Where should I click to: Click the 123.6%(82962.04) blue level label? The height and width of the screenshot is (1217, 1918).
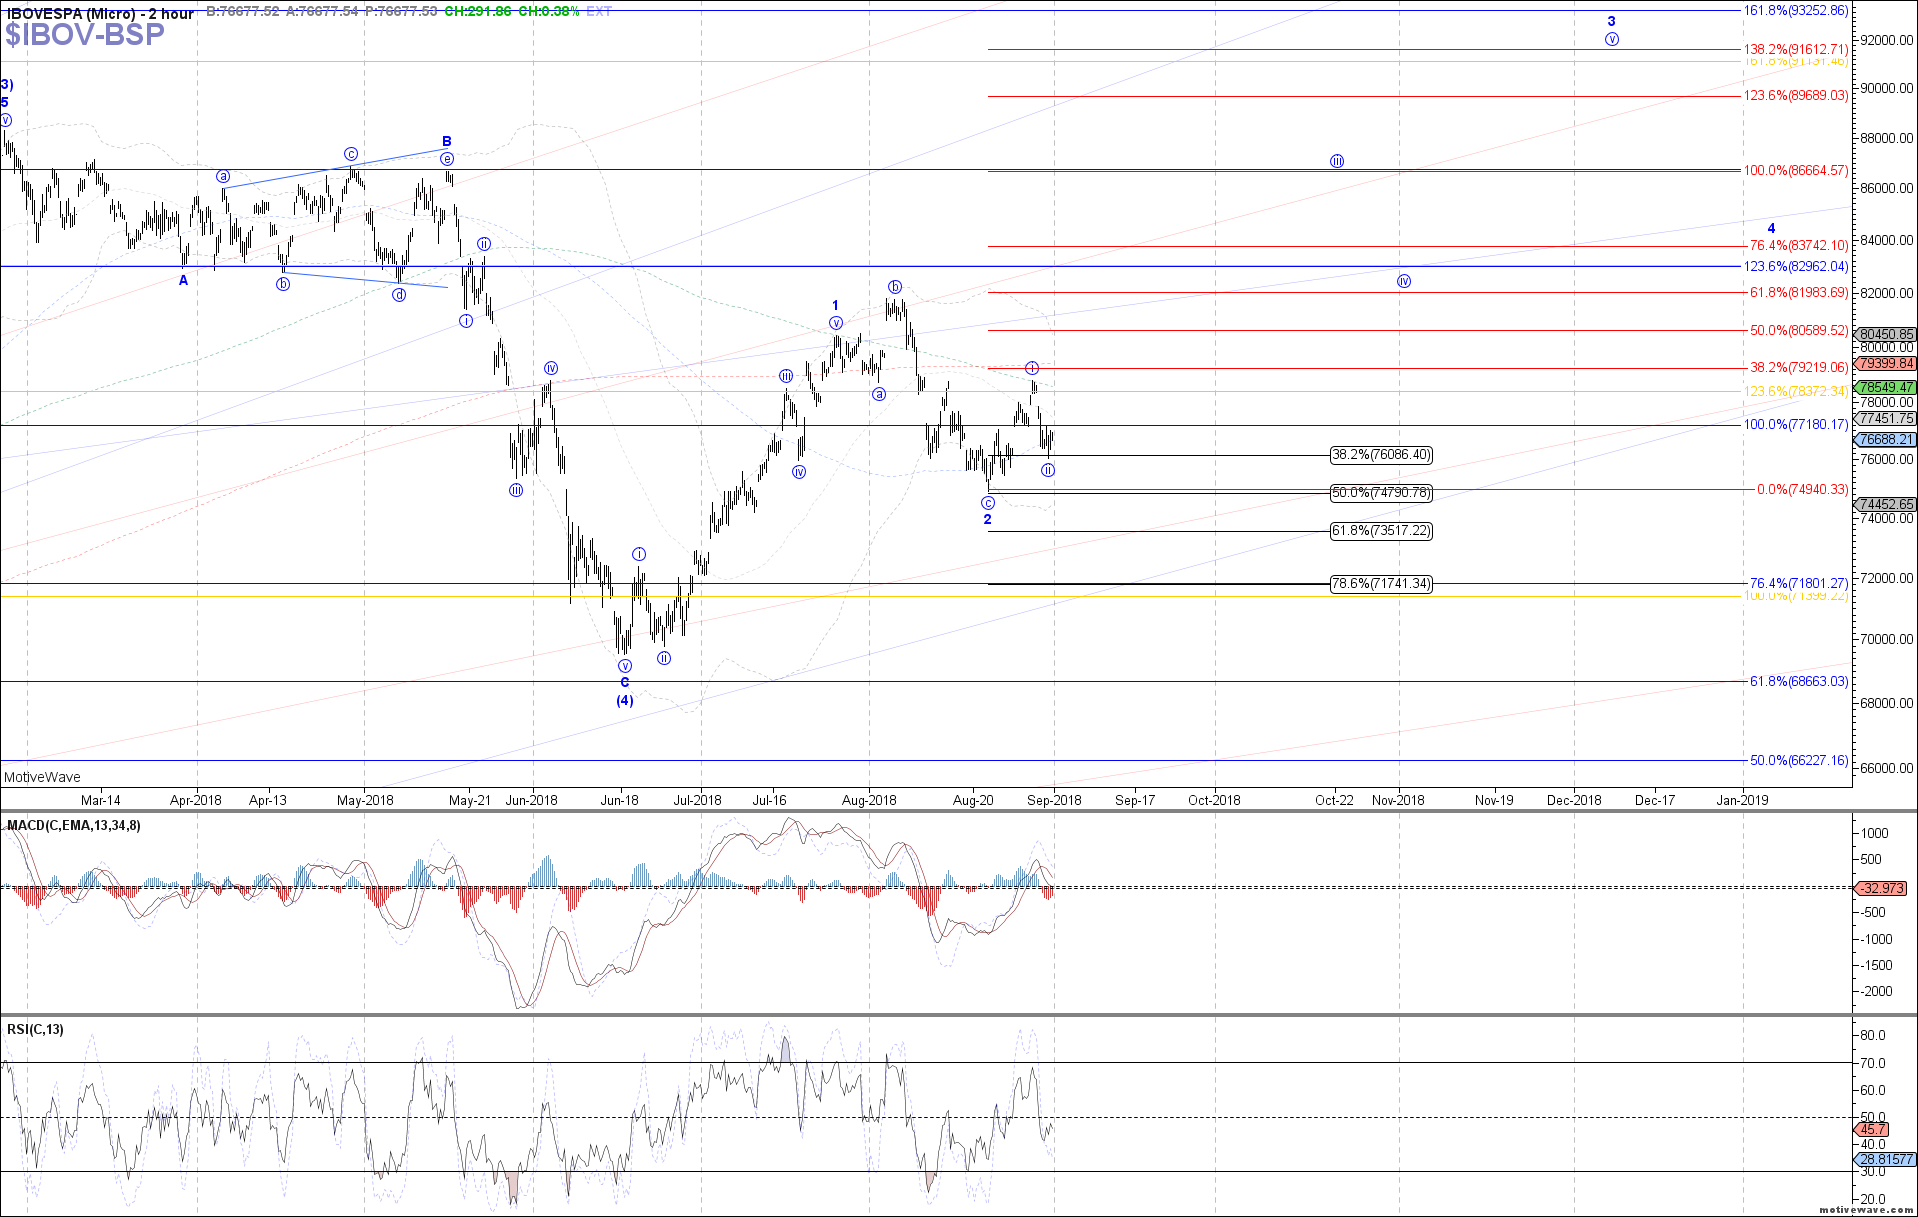[1796, 266]
